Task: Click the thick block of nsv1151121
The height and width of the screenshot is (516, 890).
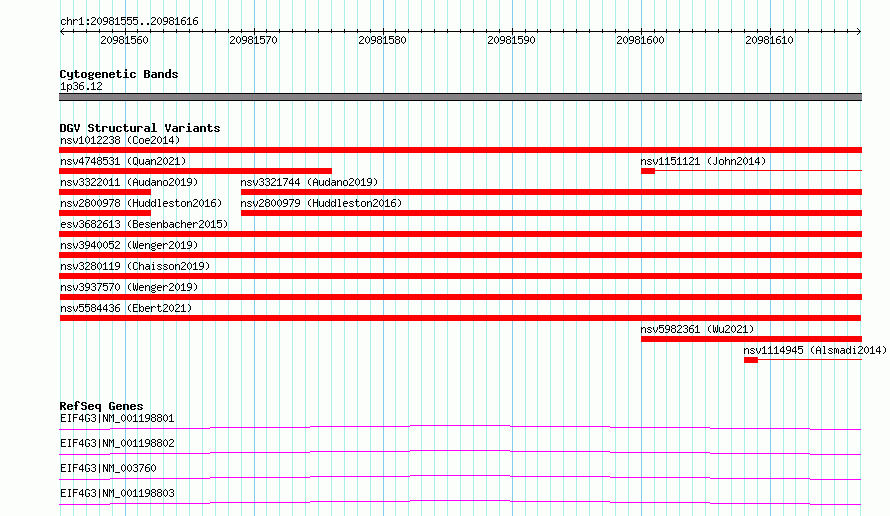Action: click(648, 171)
